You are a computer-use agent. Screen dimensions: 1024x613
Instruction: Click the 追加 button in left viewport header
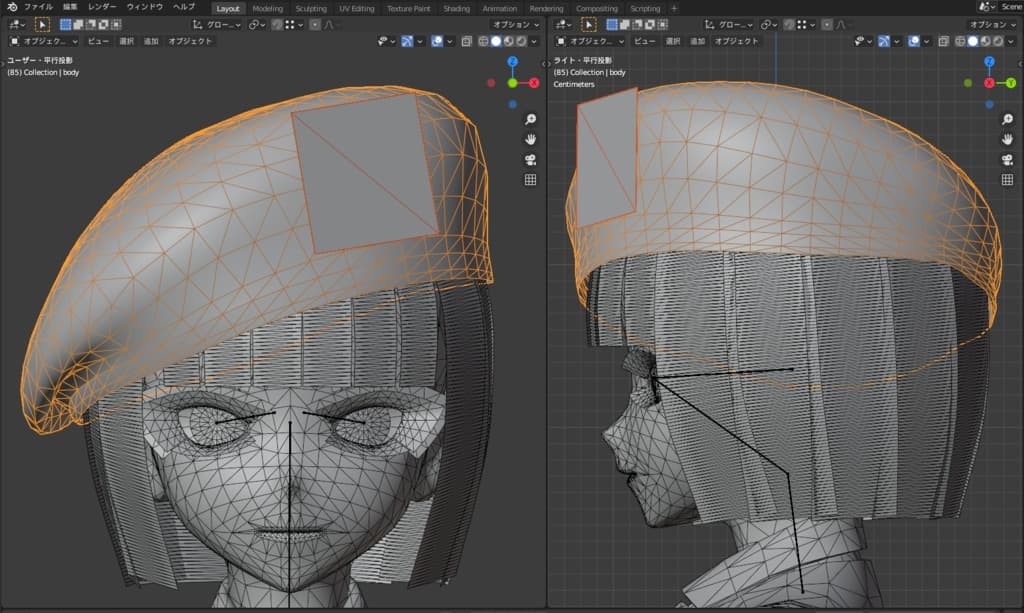[x=151, y=41]
